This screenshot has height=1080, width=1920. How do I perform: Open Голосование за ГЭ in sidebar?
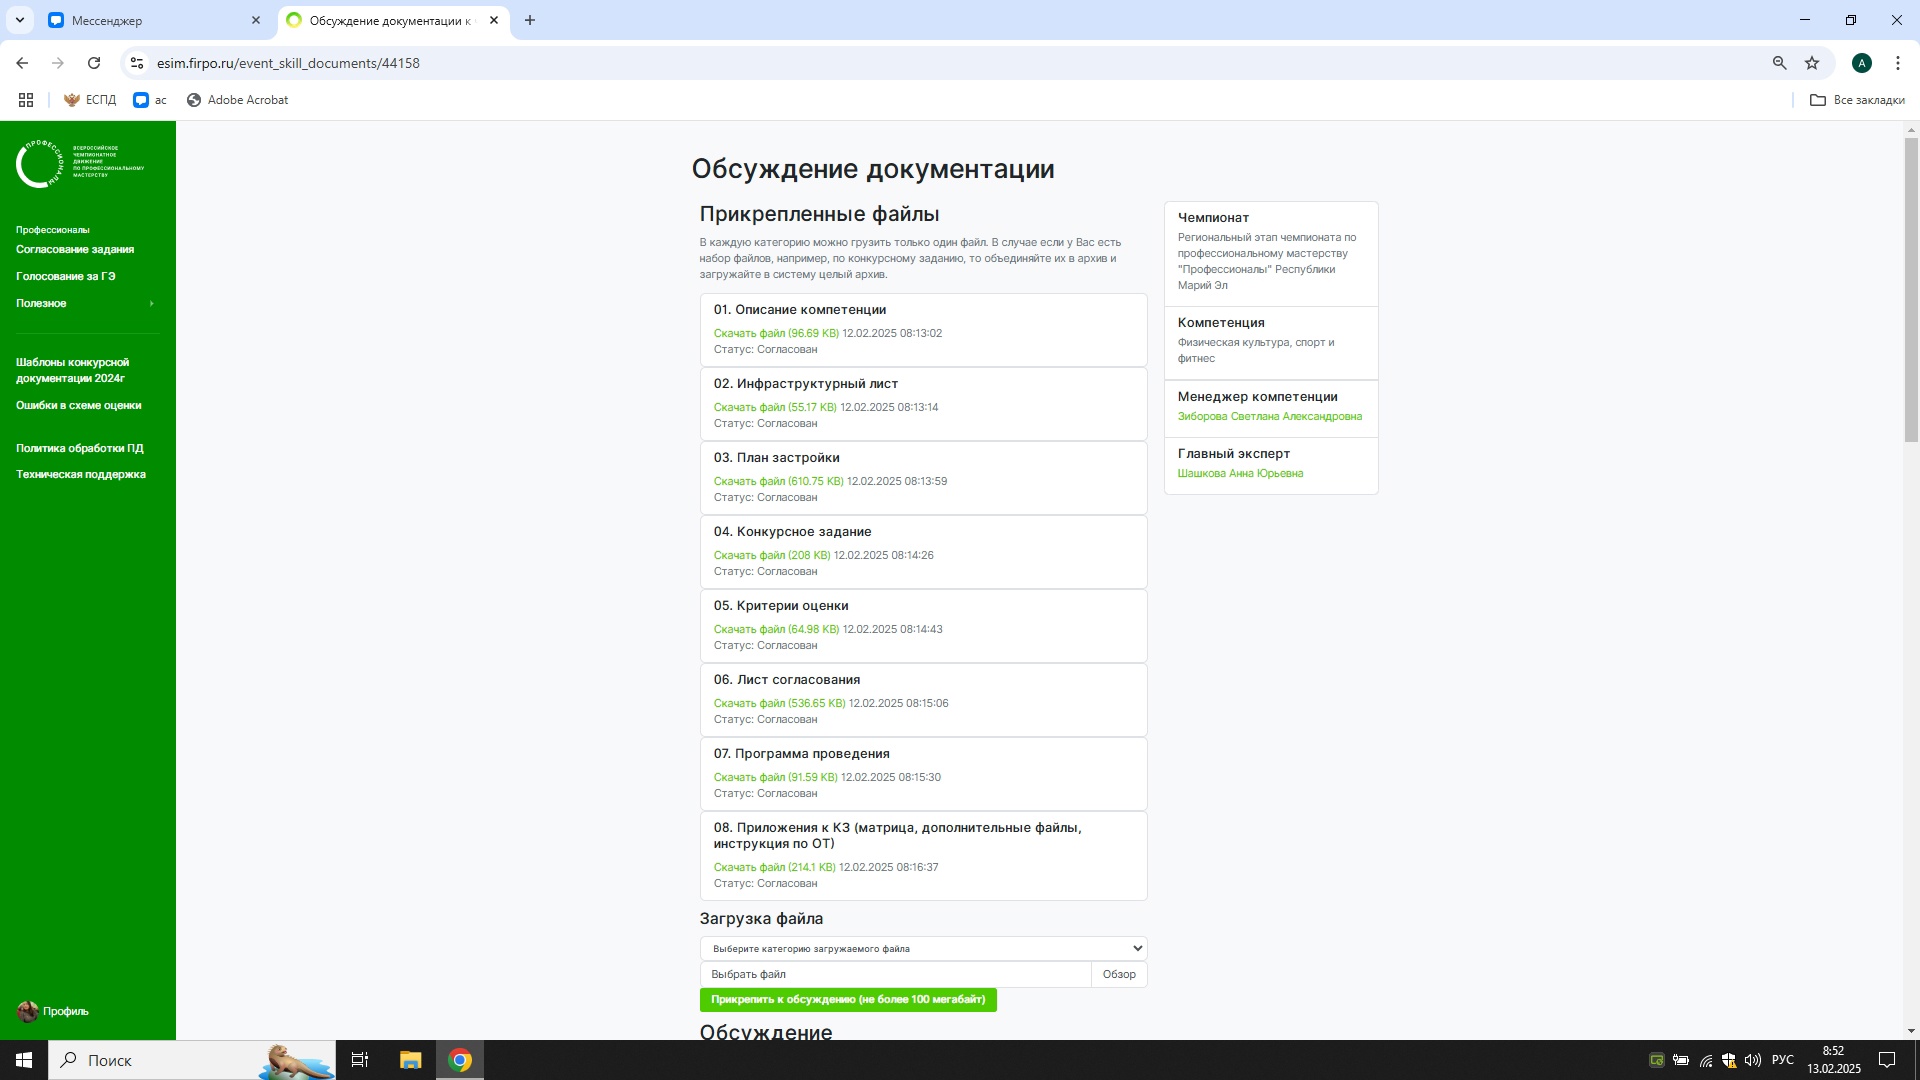66,276
